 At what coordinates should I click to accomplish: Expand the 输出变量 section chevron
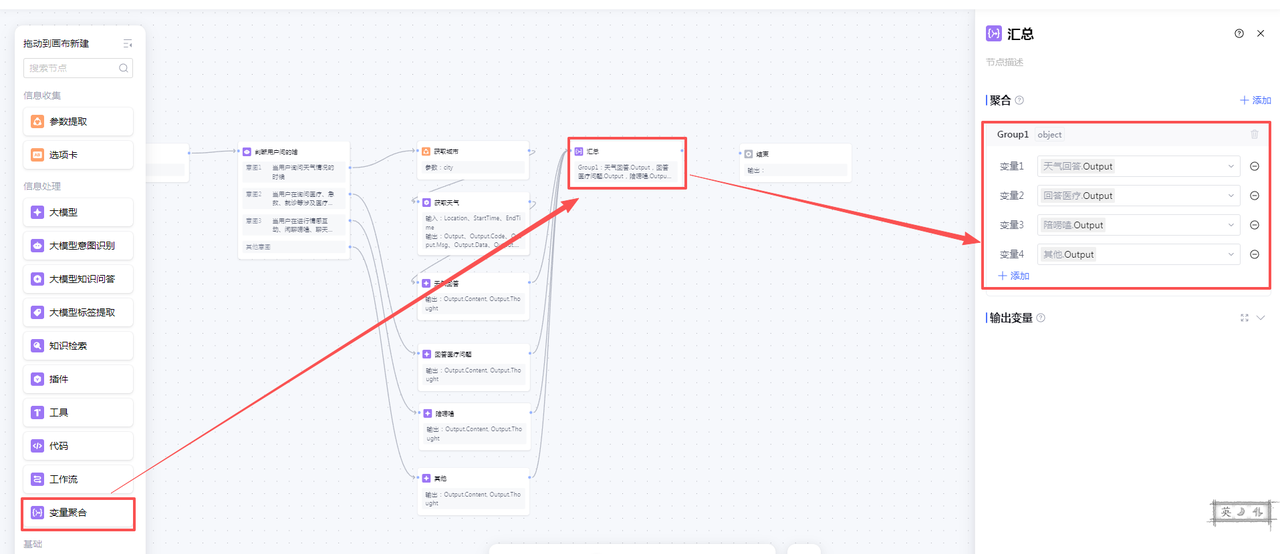pyautogui.click(x=1260, y=318)
